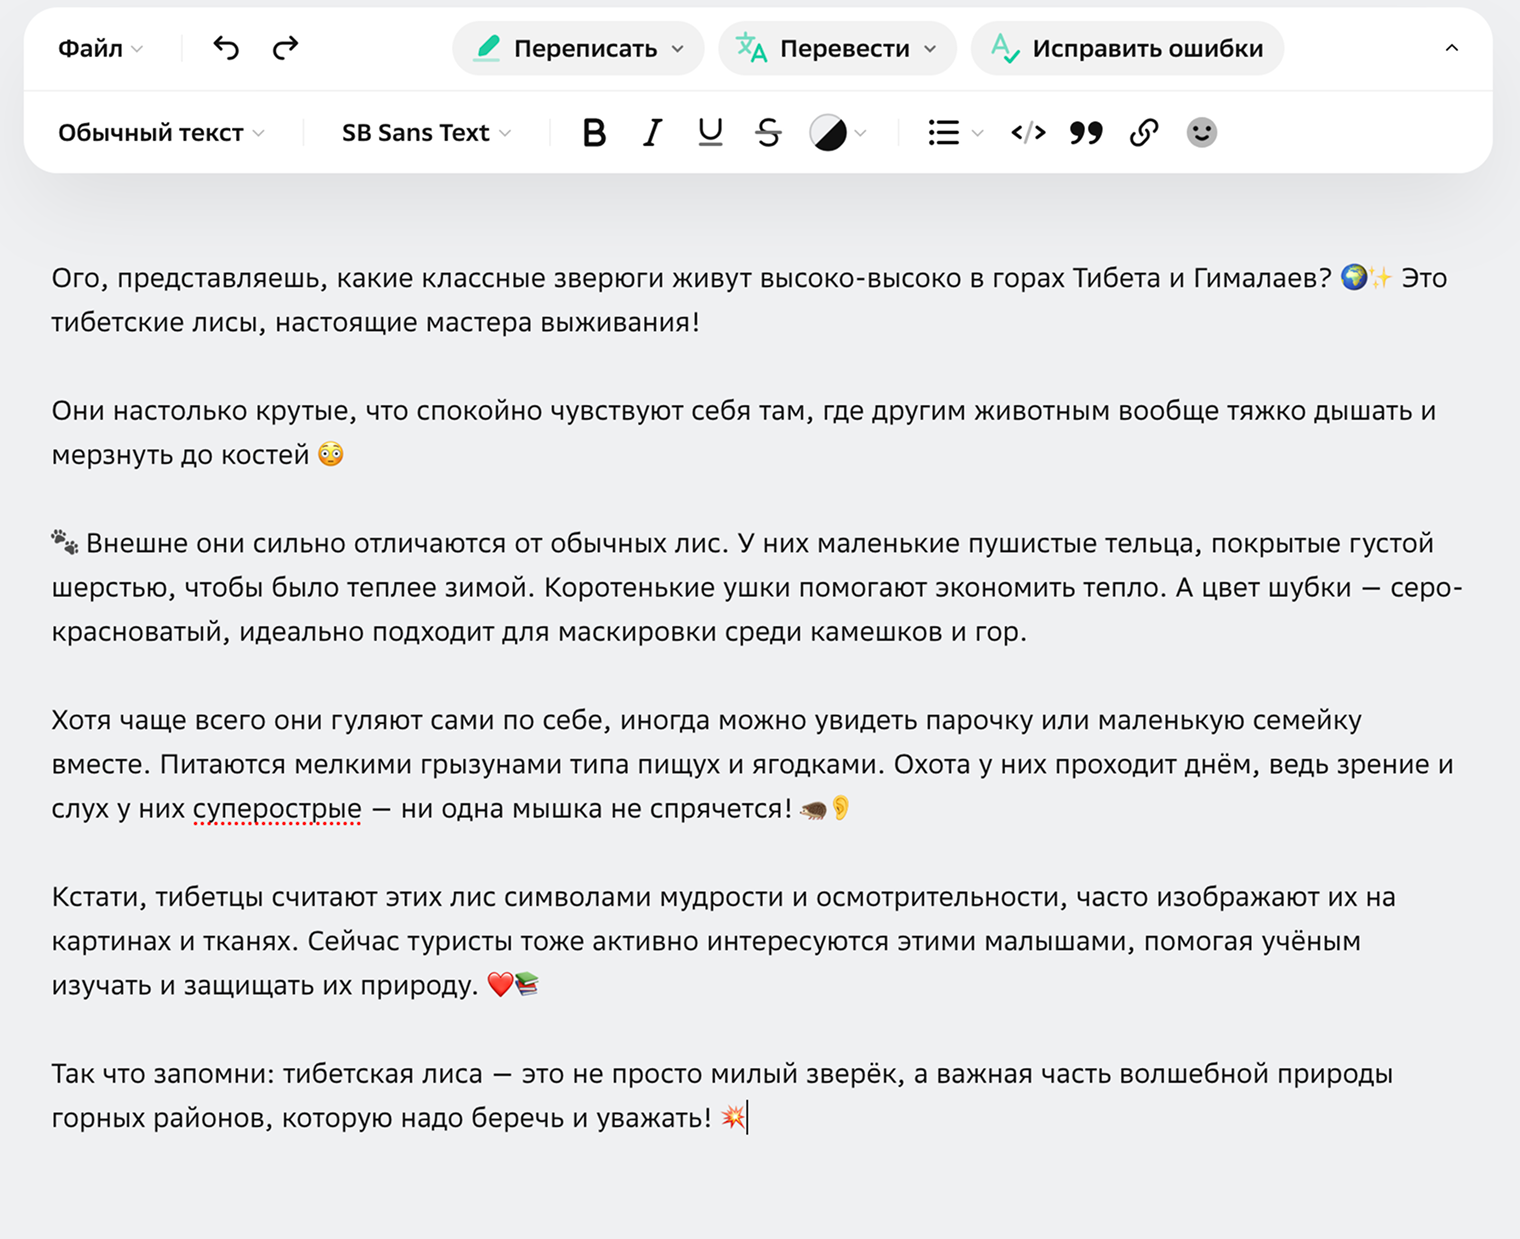This screenshot has width=1520, height=1239.
Task: Click the undo arrow
Action: pyautogui.click(x=225, y=47)
